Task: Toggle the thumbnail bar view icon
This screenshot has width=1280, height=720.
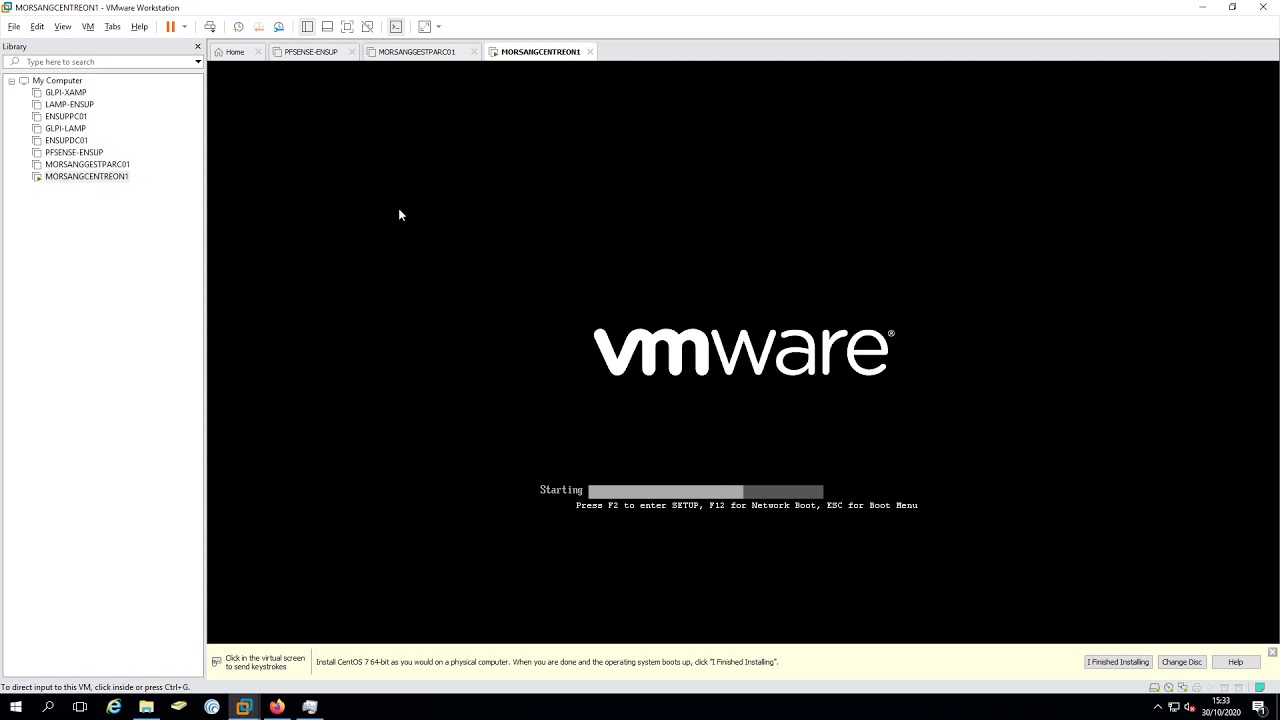Action: (x=327, y=27)
